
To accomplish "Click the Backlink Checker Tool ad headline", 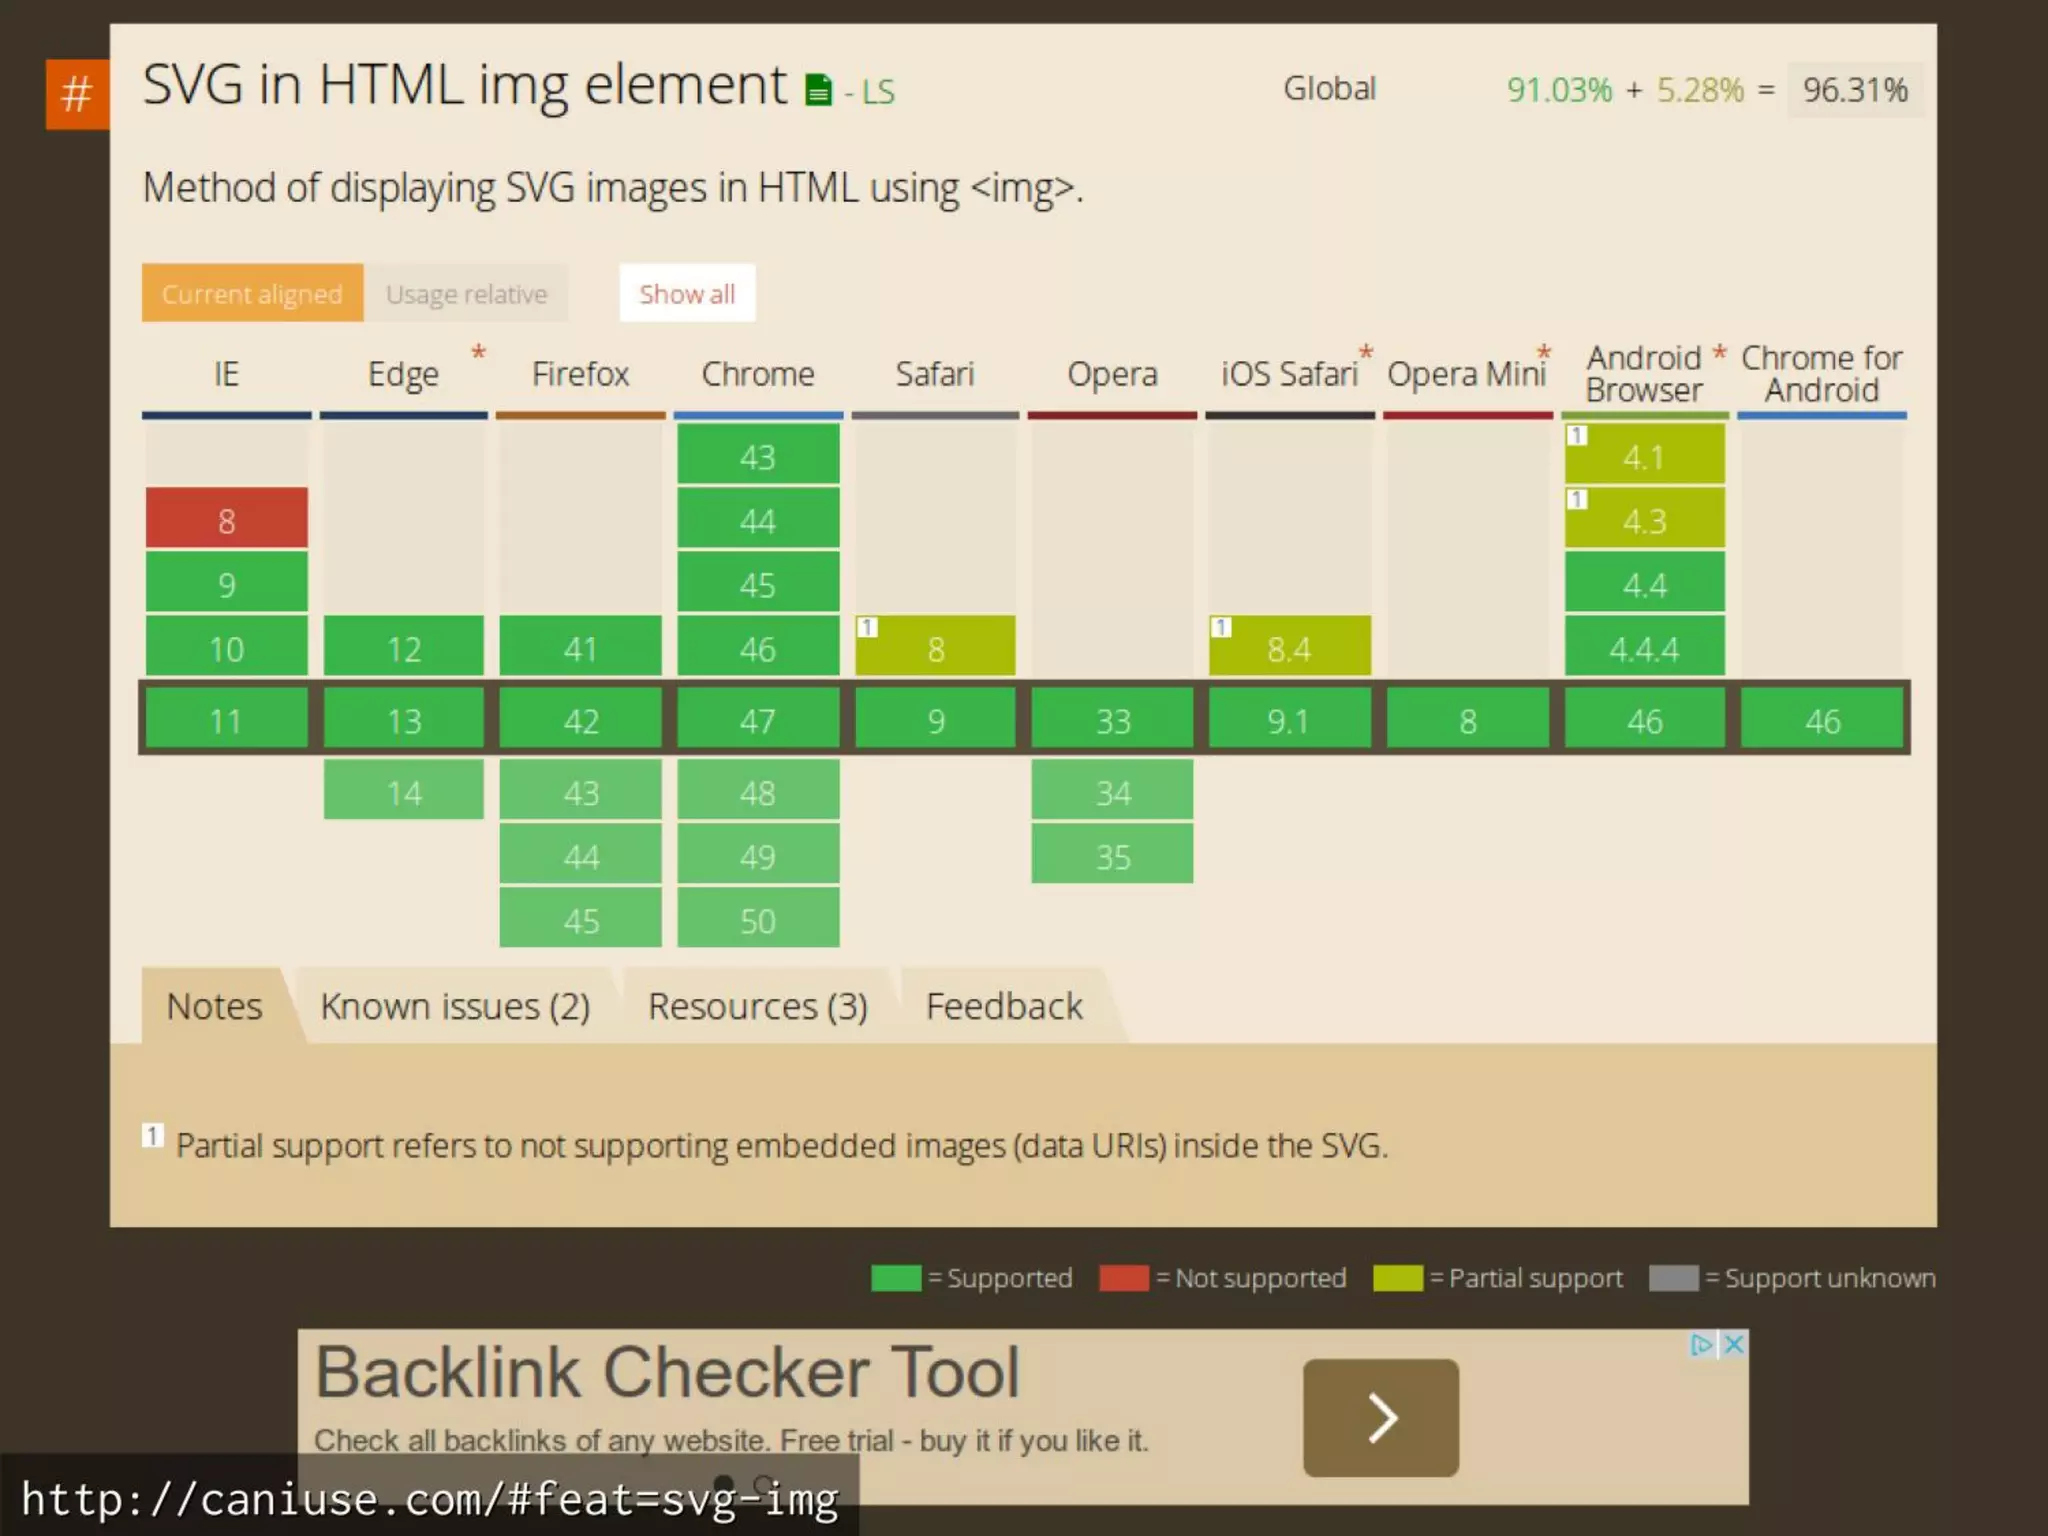I will click(x=667, y=1372).
